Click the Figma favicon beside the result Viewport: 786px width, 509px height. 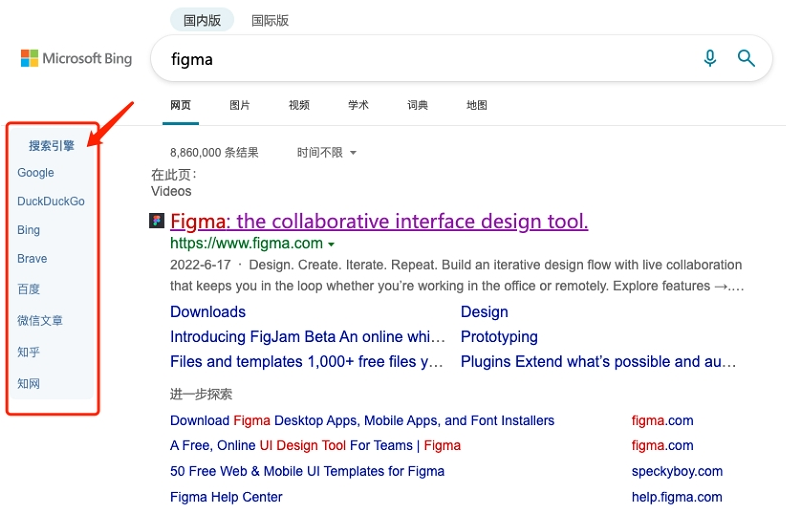coord(157,221)
